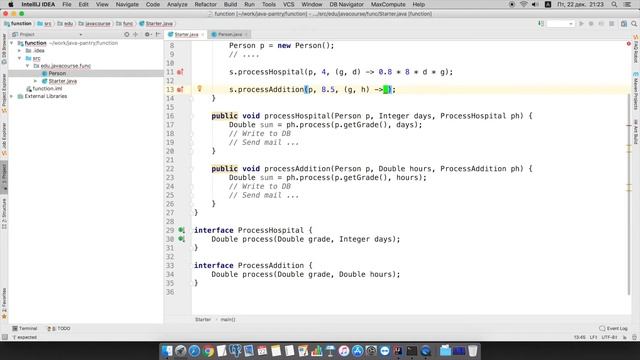Click the LF line separator in status bar
This screenshot has width=640, height=360.
[593, 338]
